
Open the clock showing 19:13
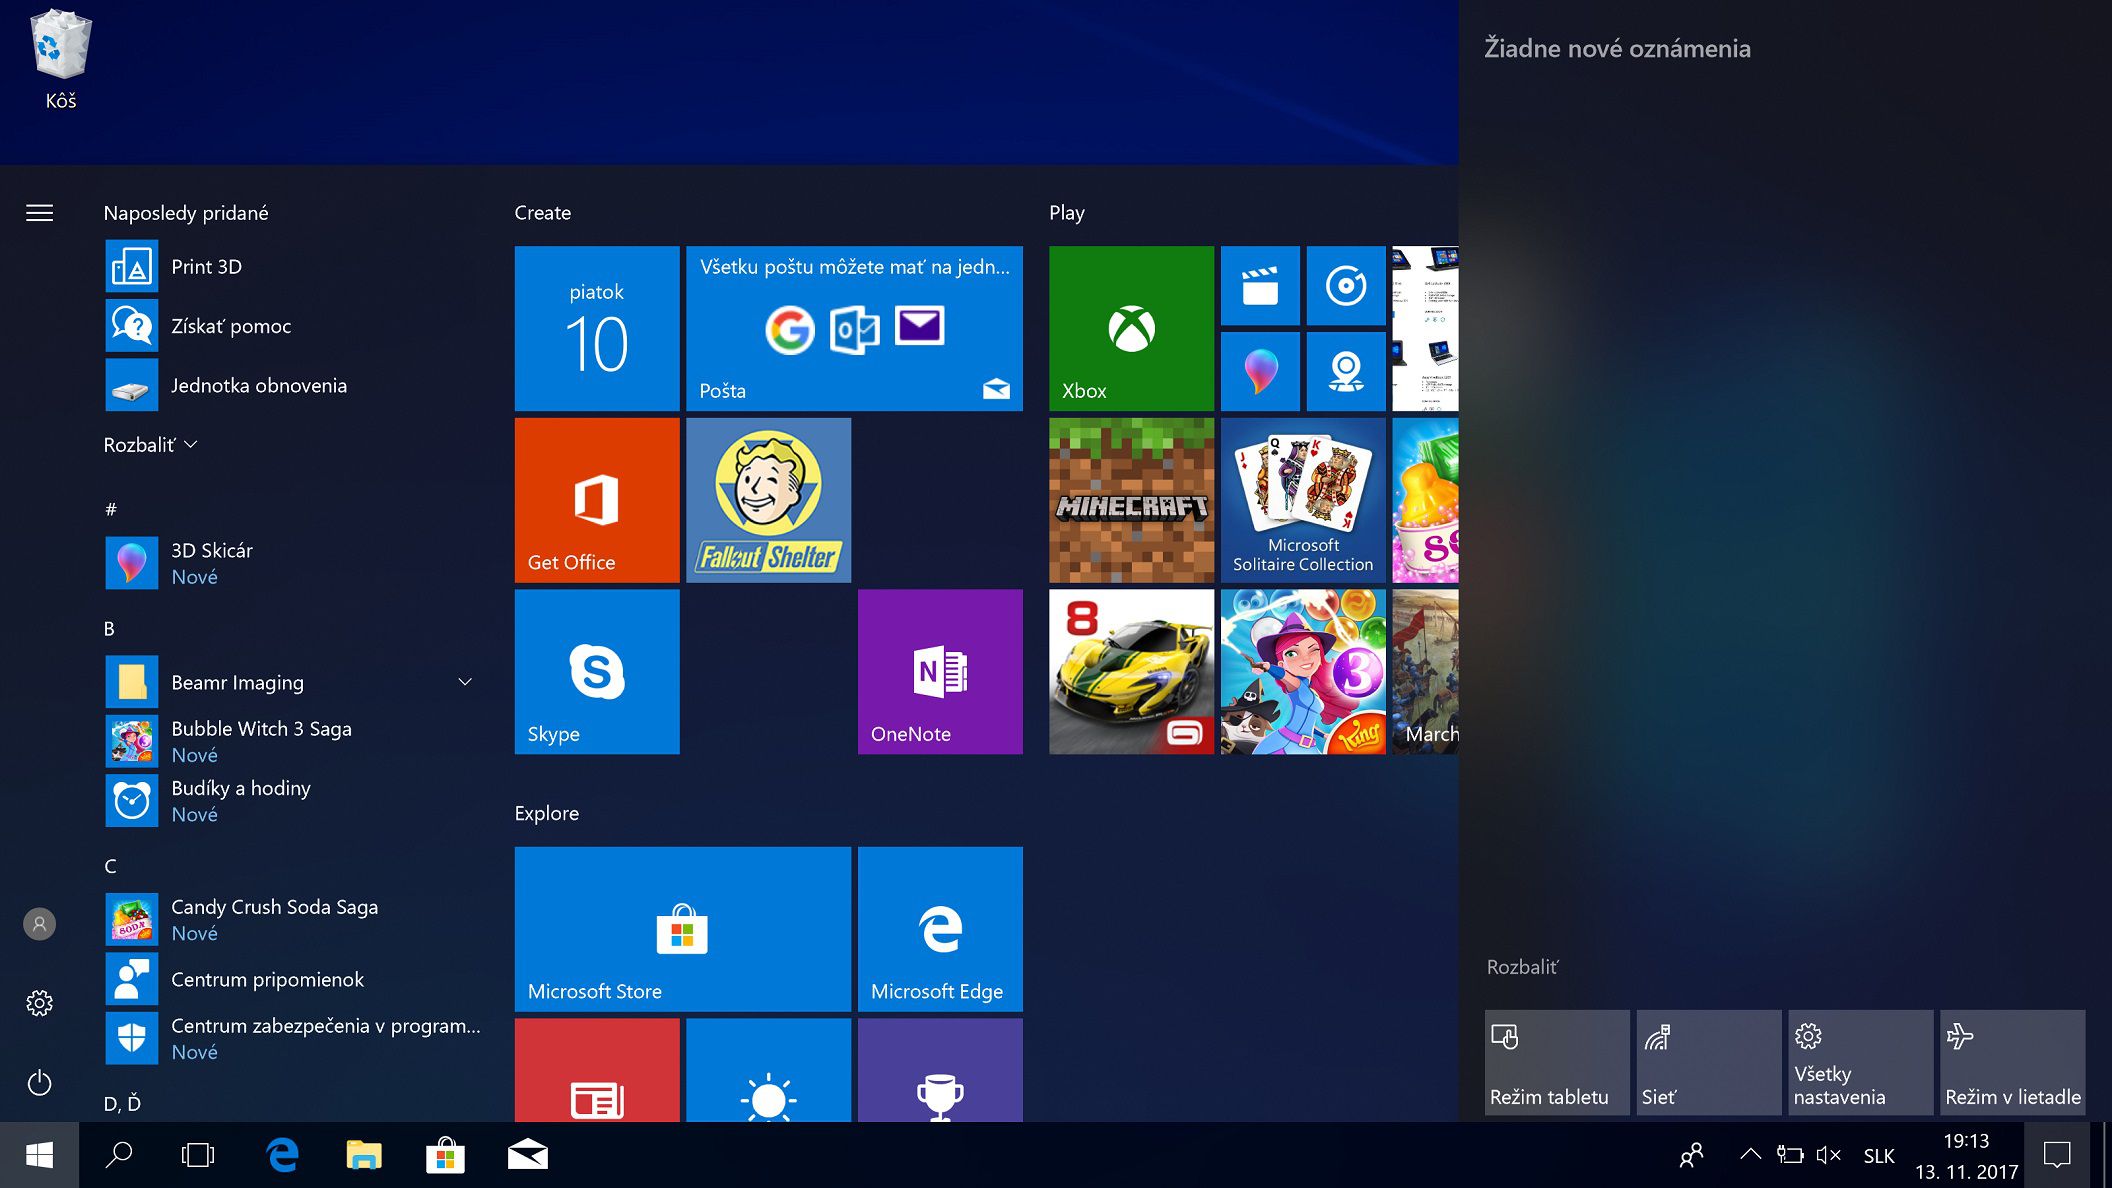(1966, 1155)
